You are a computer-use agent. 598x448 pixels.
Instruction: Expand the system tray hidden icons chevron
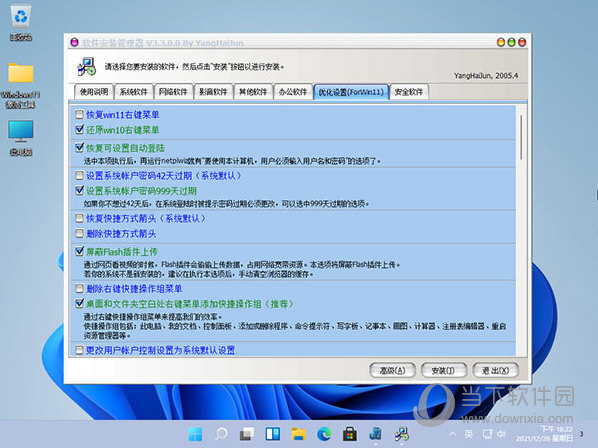pyautogui.click(x=452, y=434)
